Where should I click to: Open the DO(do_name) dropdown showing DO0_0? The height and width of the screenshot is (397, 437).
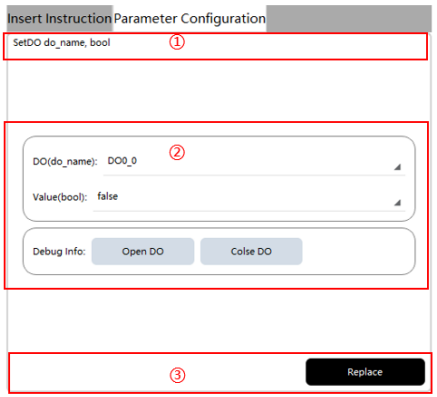click(254, 162)
